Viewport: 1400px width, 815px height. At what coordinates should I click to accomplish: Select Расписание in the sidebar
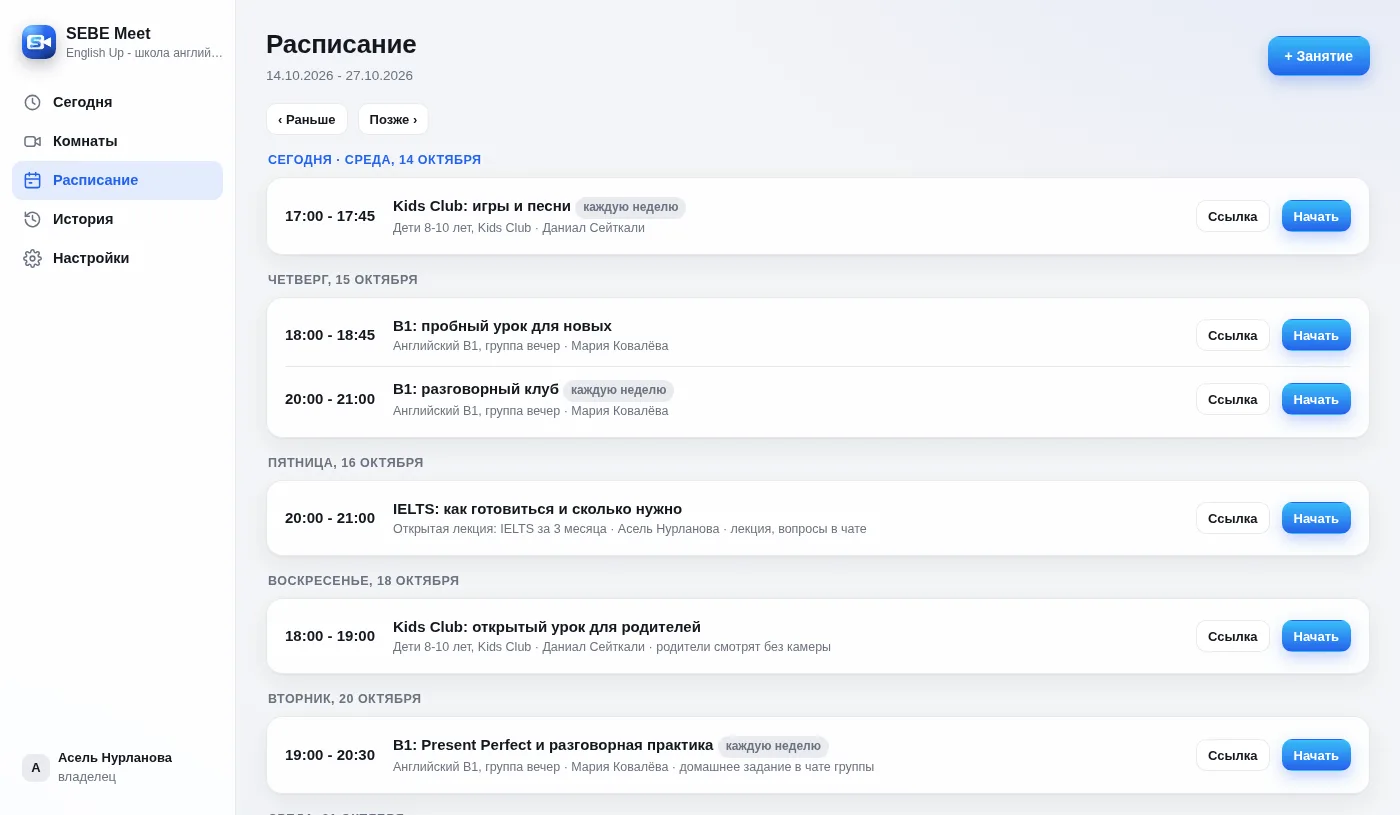coord(117,180)
